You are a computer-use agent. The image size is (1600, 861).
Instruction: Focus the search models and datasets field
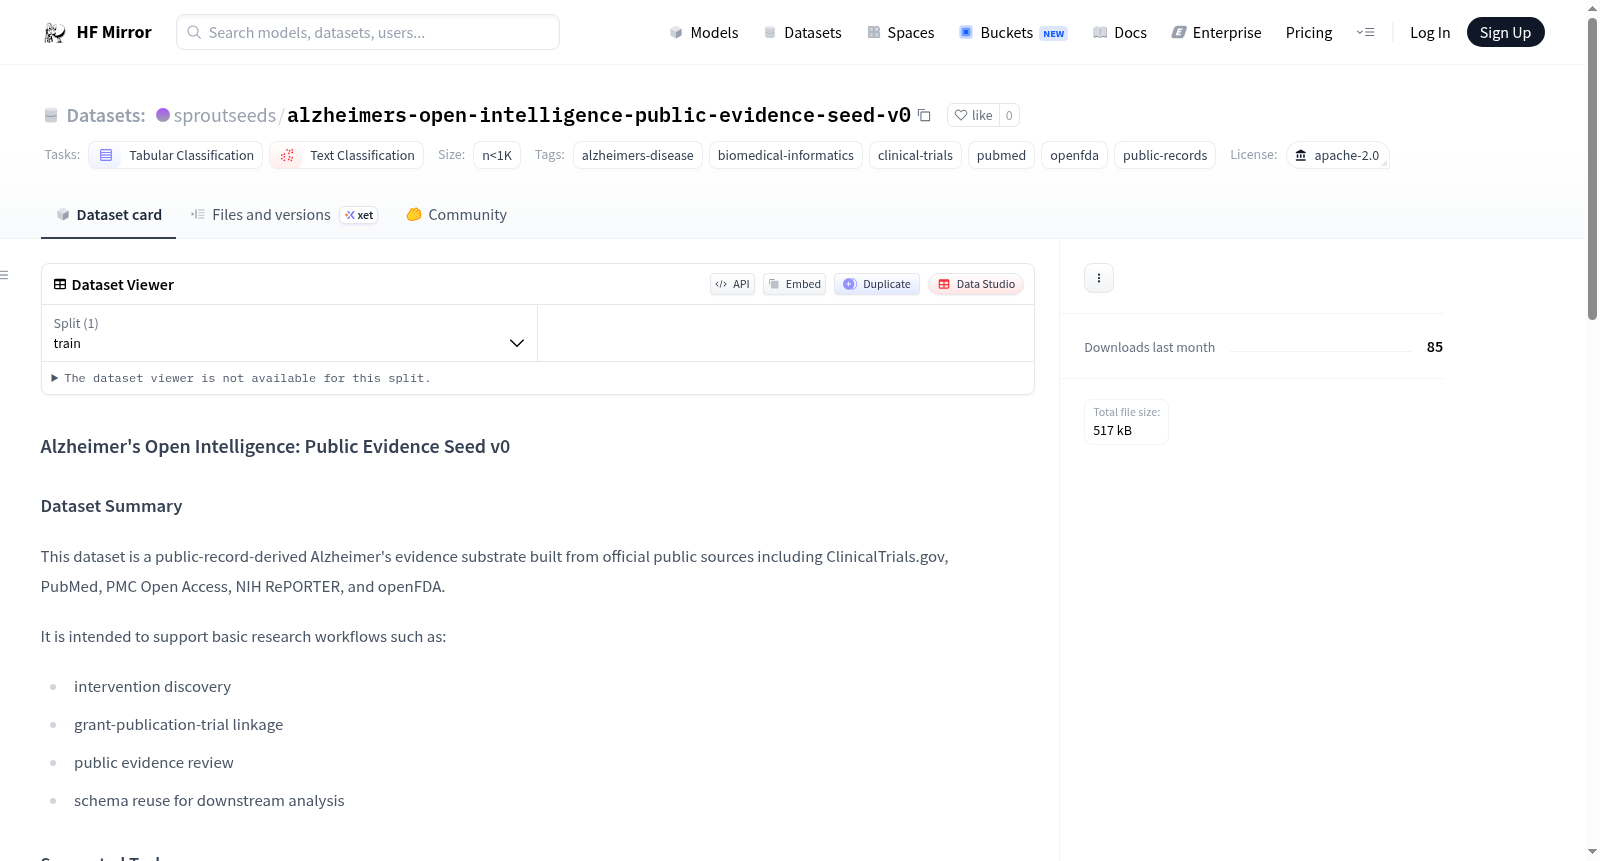pyautogui.click(x=368, y=32)
